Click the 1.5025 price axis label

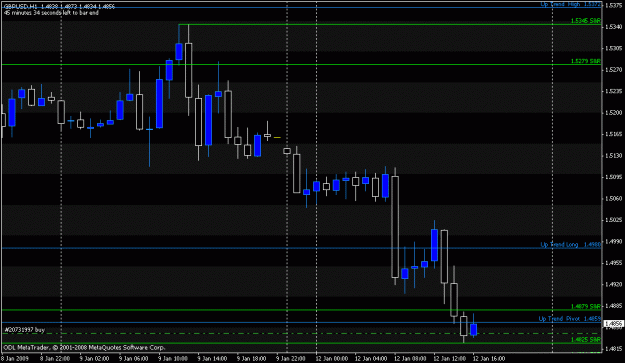613,220
